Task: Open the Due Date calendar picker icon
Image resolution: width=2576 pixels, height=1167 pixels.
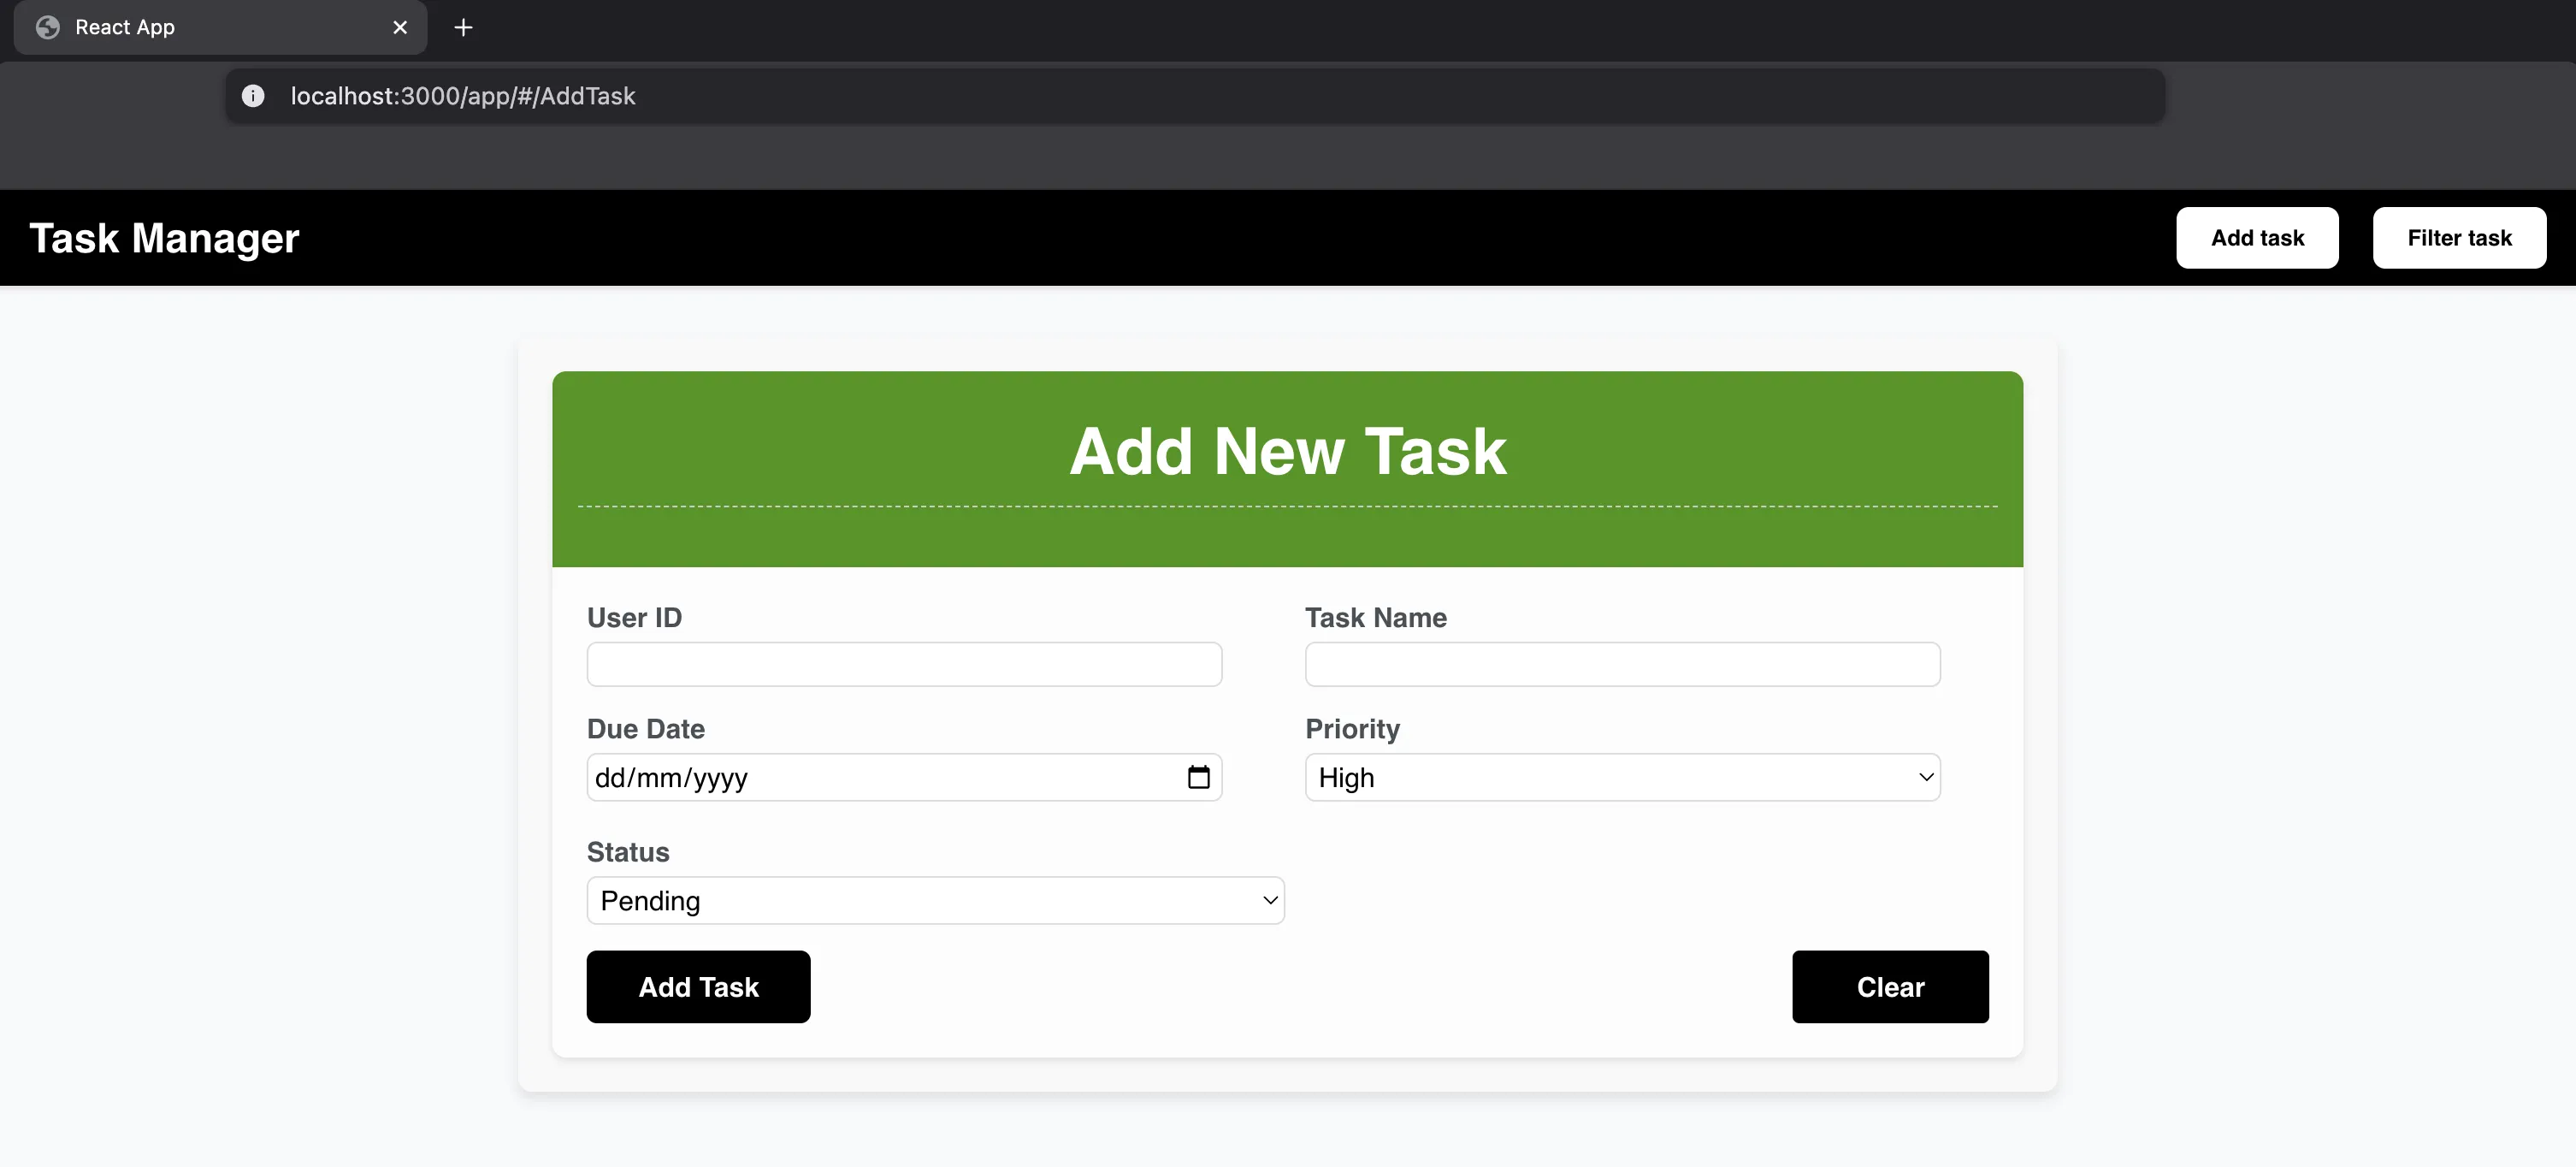Action: click(x=1198, y=777)
